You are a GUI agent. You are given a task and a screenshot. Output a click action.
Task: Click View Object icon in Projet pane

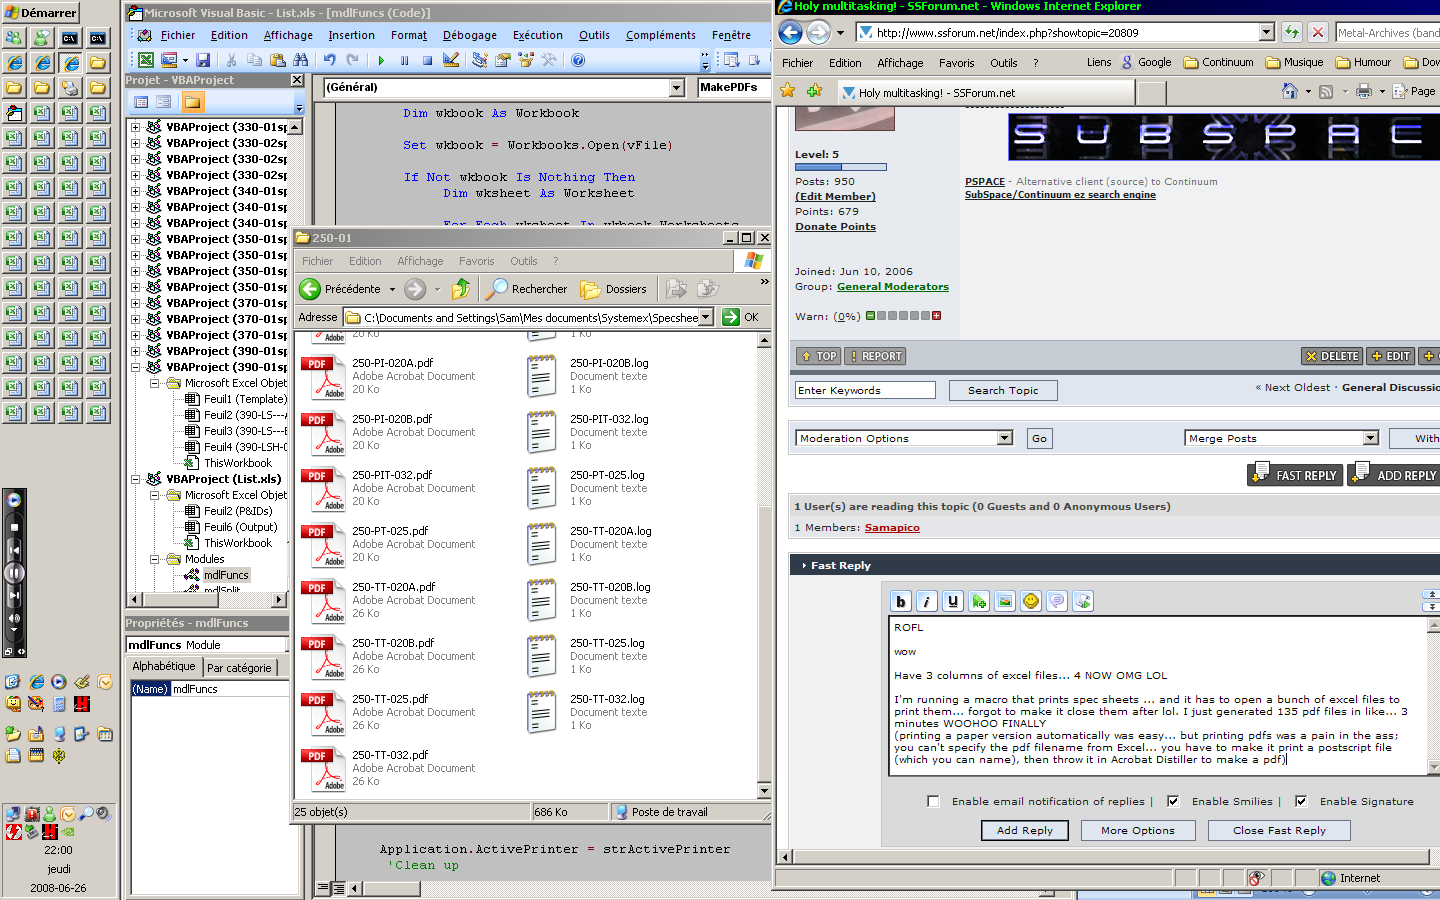pos(164,102)
